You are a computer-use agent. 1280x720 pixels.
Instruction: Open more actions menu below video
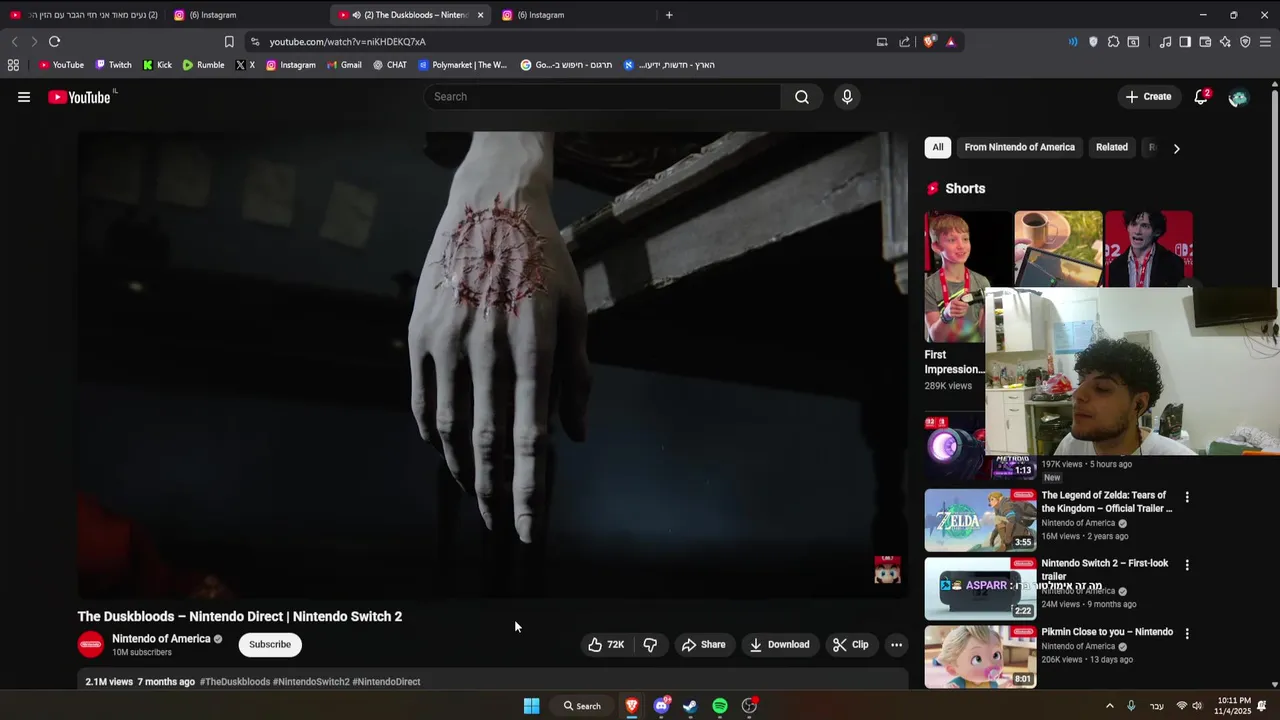897,645
